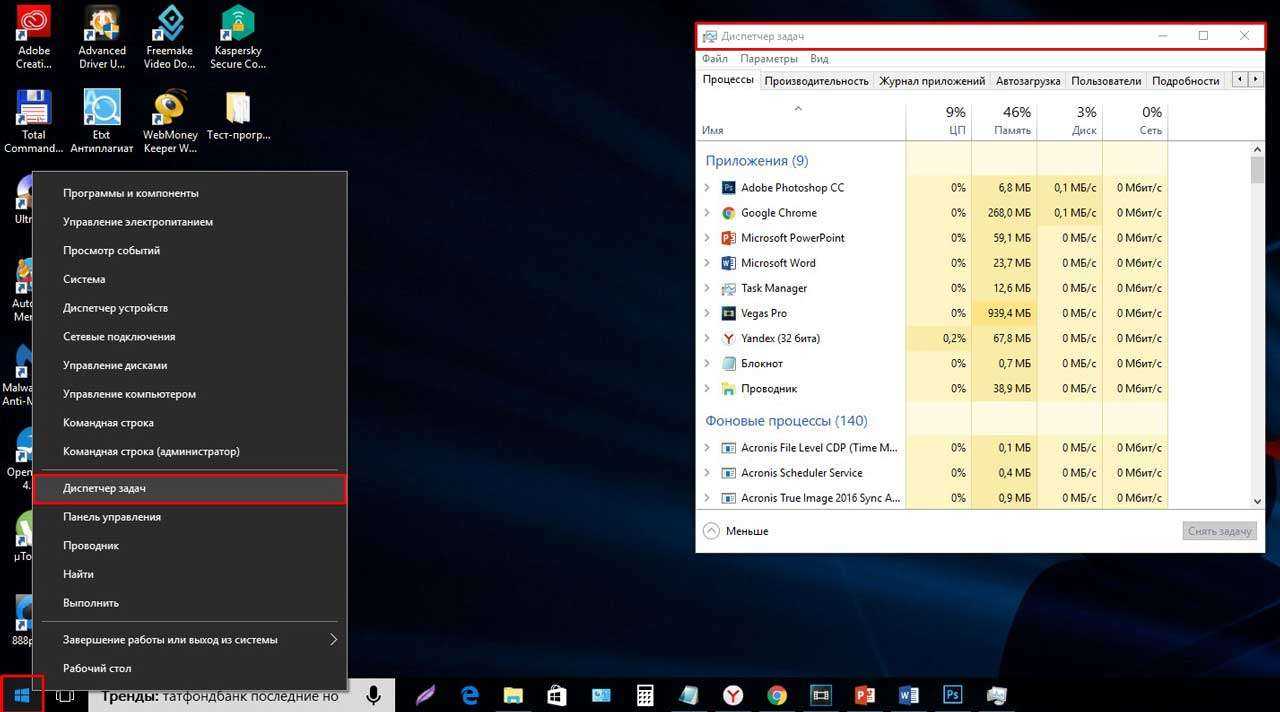Open the Автозагрузка tab
This screenshot has width=1280, height=712.
tap(1028, 80)
